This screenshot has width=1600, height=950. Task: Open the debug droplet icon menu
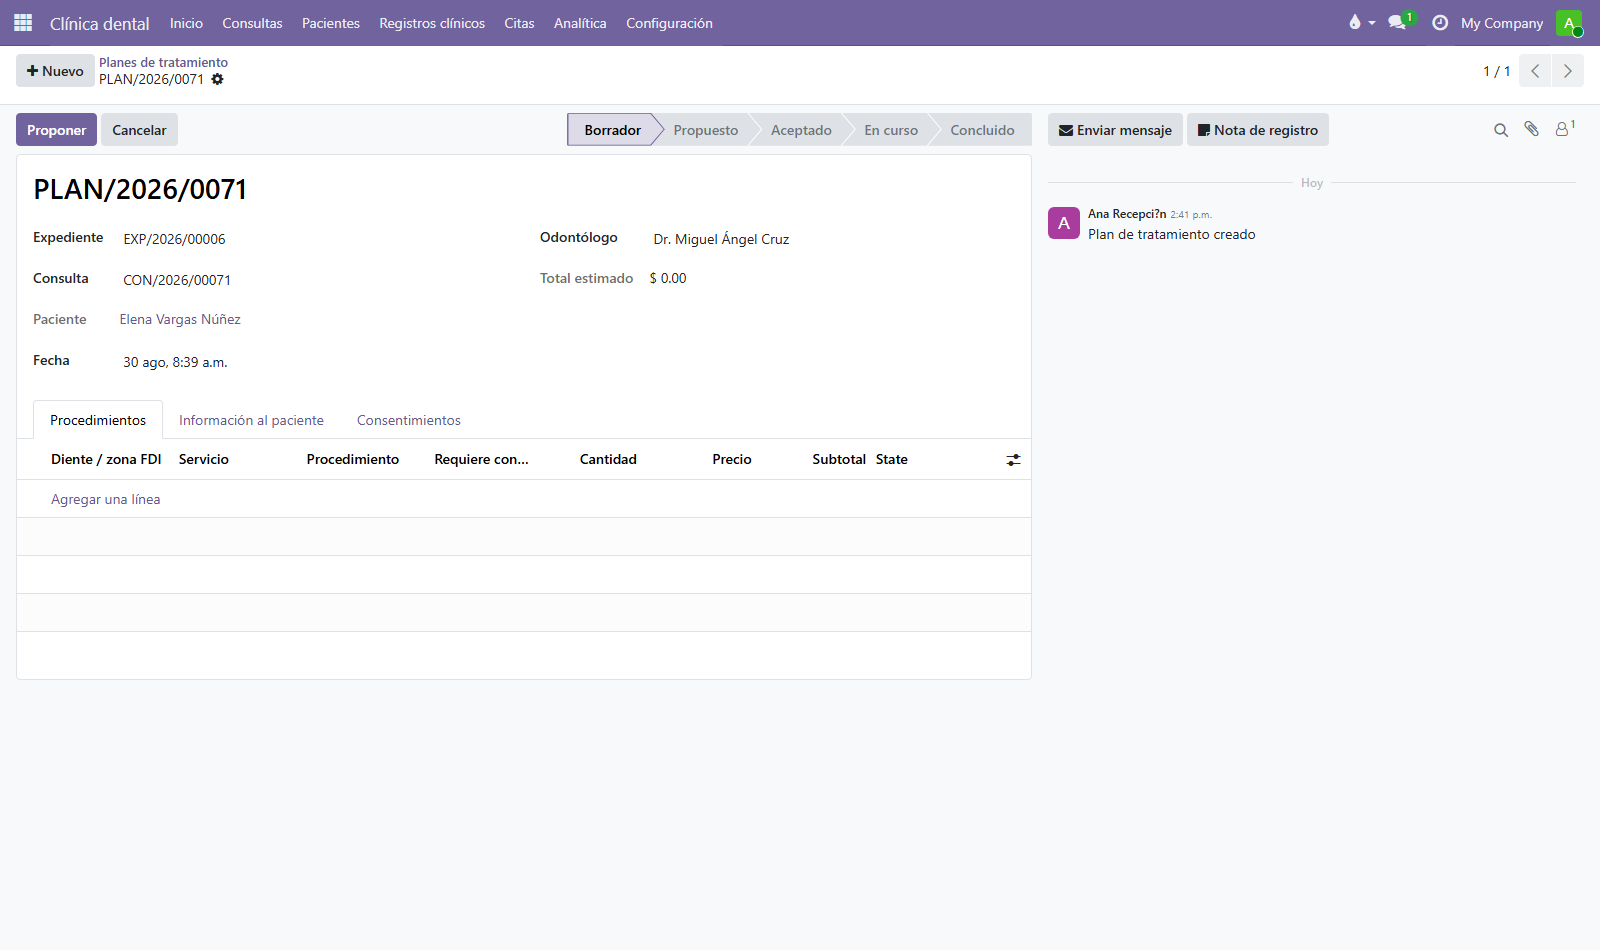1361,22
